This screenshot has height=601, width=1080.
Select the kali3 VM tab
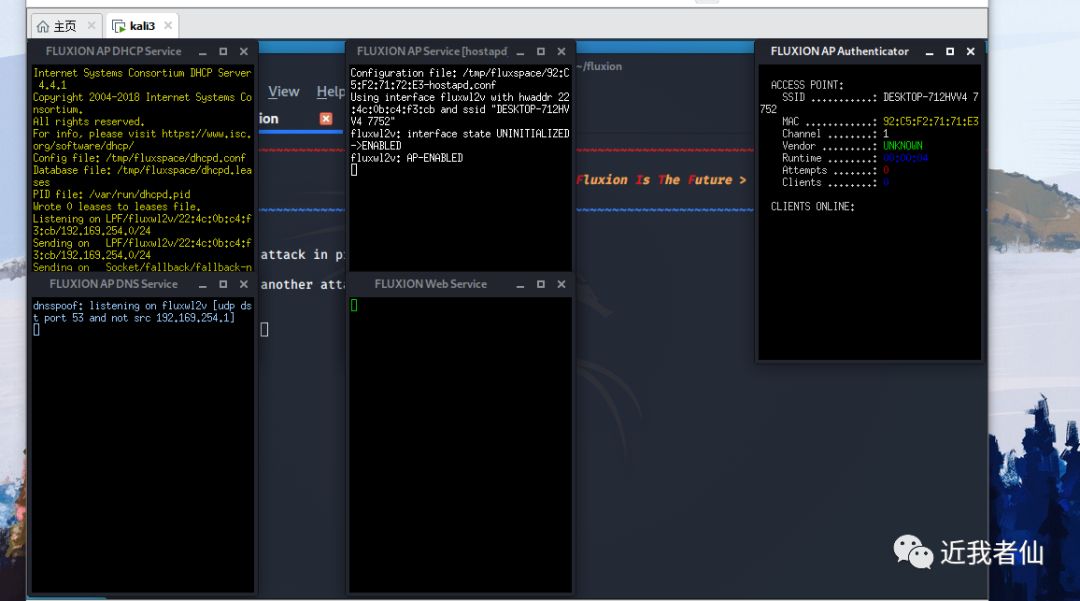143,26
